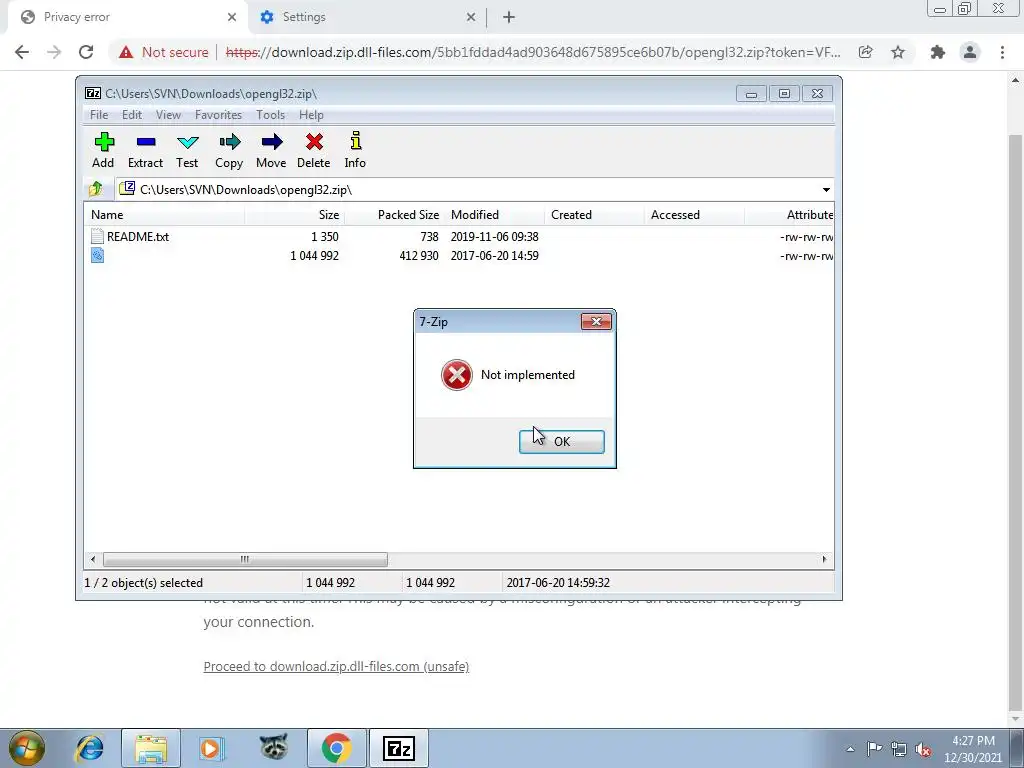The height and width of the screenshot is (768, 1024).
Task: Launch Internet Explorer from the taskbar
Action: [89, 748]
